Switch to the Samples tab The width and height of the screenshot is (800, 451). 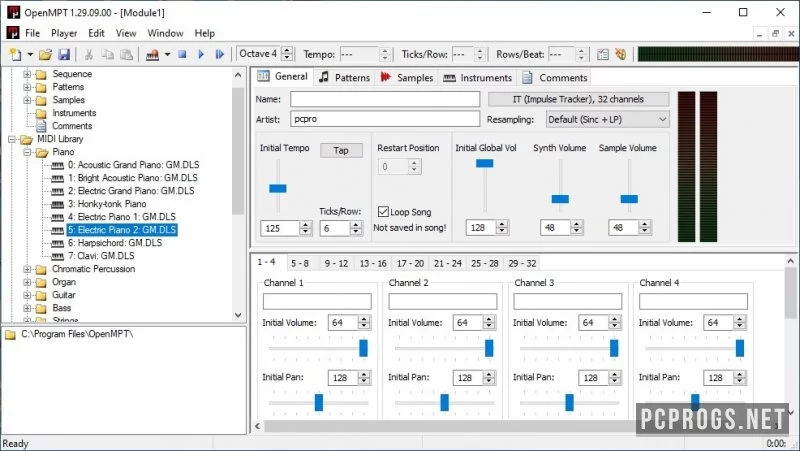click(x=407, y=78)
